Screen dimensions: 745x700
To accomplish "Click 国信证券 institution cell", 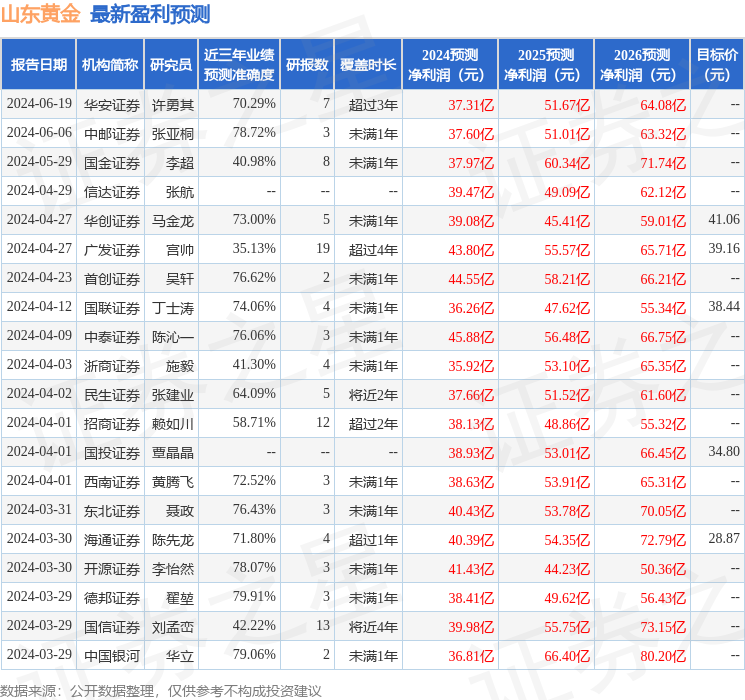I will point(112,627).
